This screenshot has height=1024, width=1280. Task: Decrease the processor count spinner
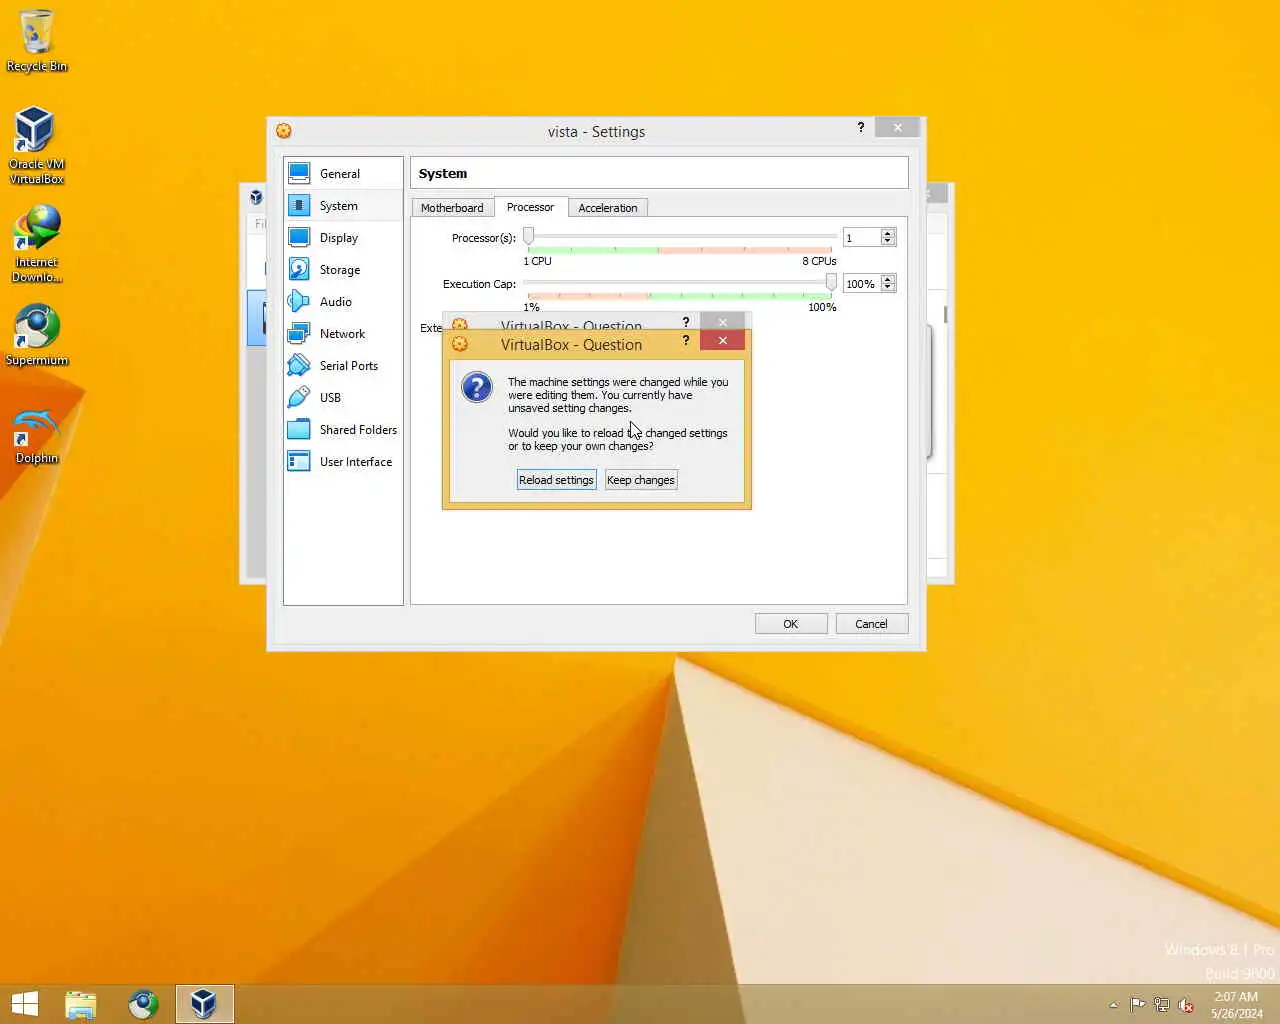[888, 241]
